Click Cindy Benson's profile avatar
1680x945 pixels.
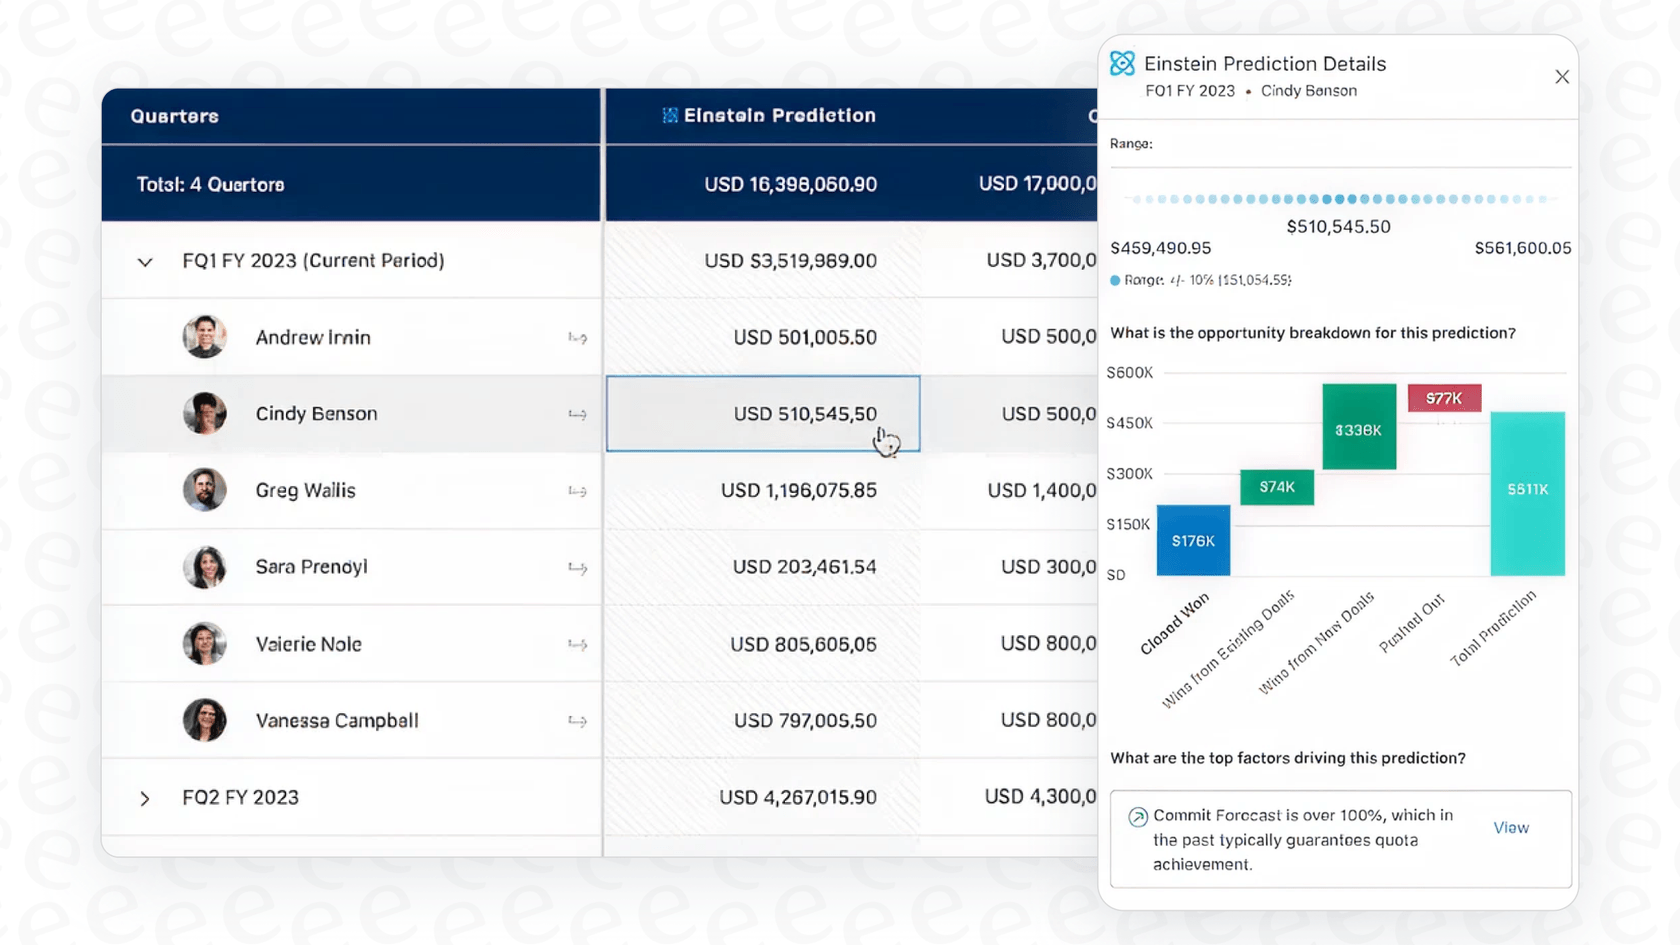click(204, 414)
